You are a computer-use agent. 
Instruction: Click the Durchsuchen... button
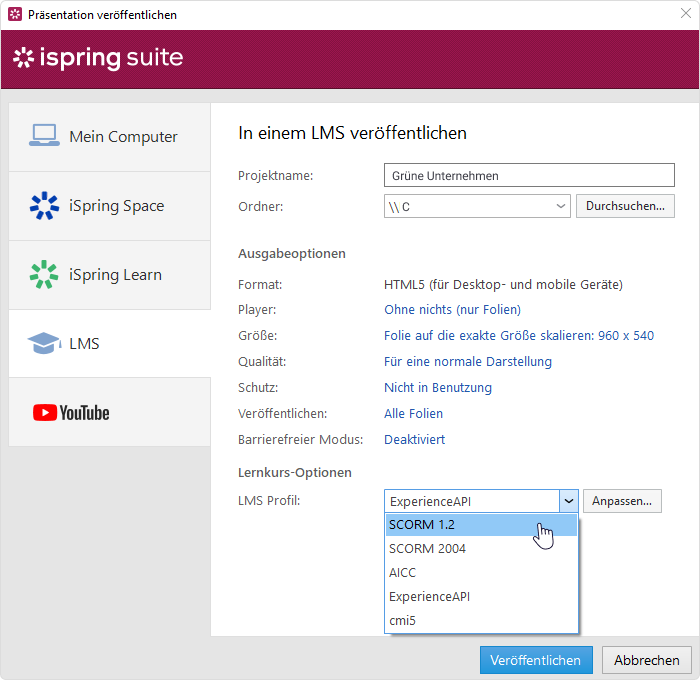(x=625, y=206)
